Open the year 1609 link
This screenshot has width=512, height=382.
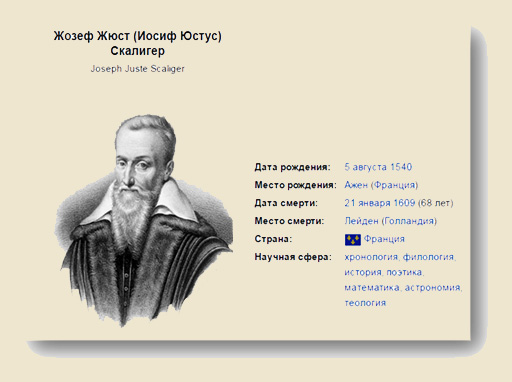(404, 203)
